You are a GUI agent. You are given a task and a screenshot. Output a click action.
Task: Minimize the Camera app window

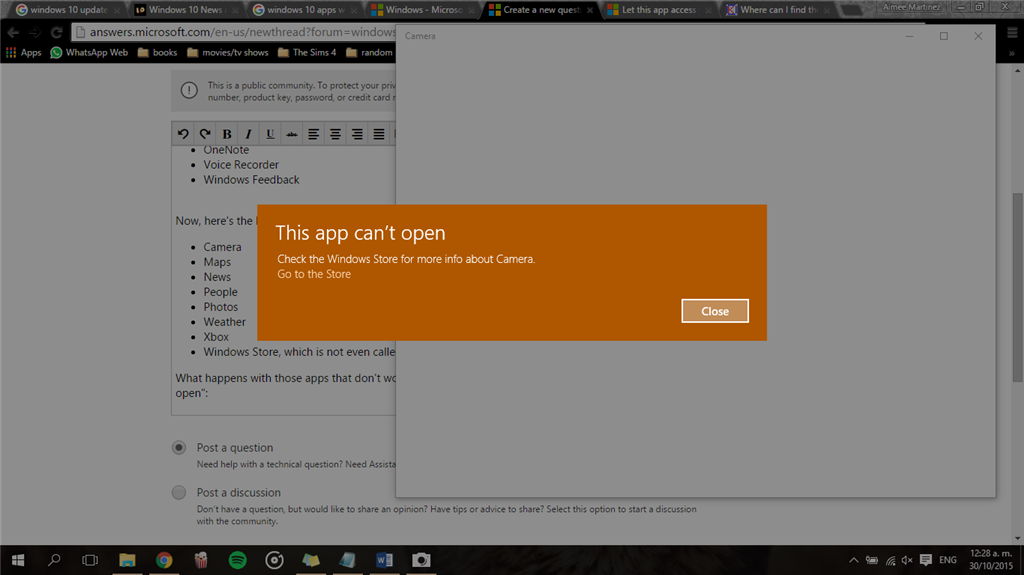909,36
